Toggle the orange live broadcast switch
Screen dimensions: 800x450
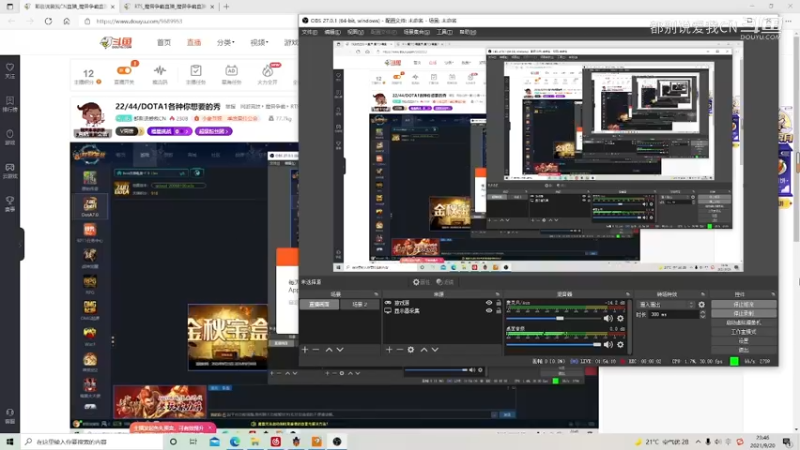pyautogui.click(x=124, y=71)
